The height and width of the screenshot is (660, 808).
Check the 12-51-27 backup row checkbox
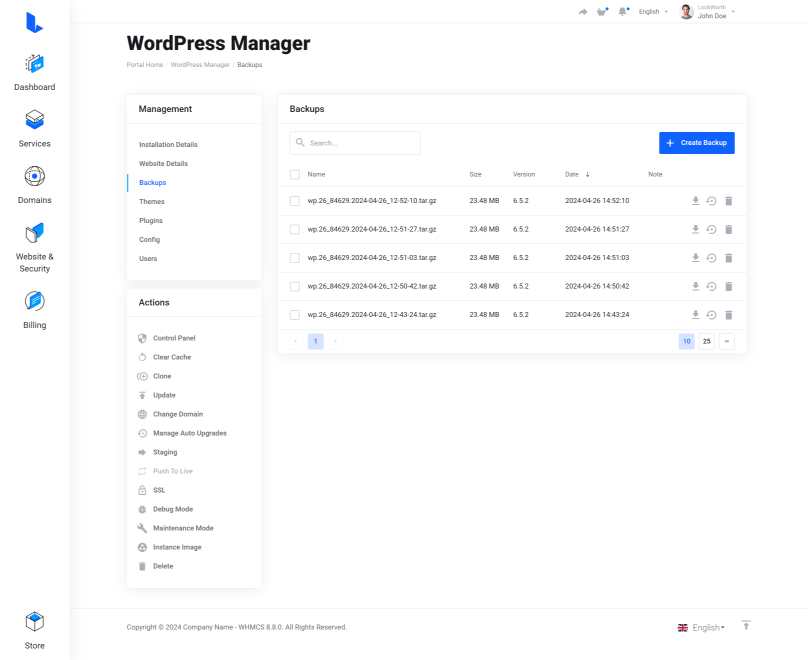tap(295, 229)
